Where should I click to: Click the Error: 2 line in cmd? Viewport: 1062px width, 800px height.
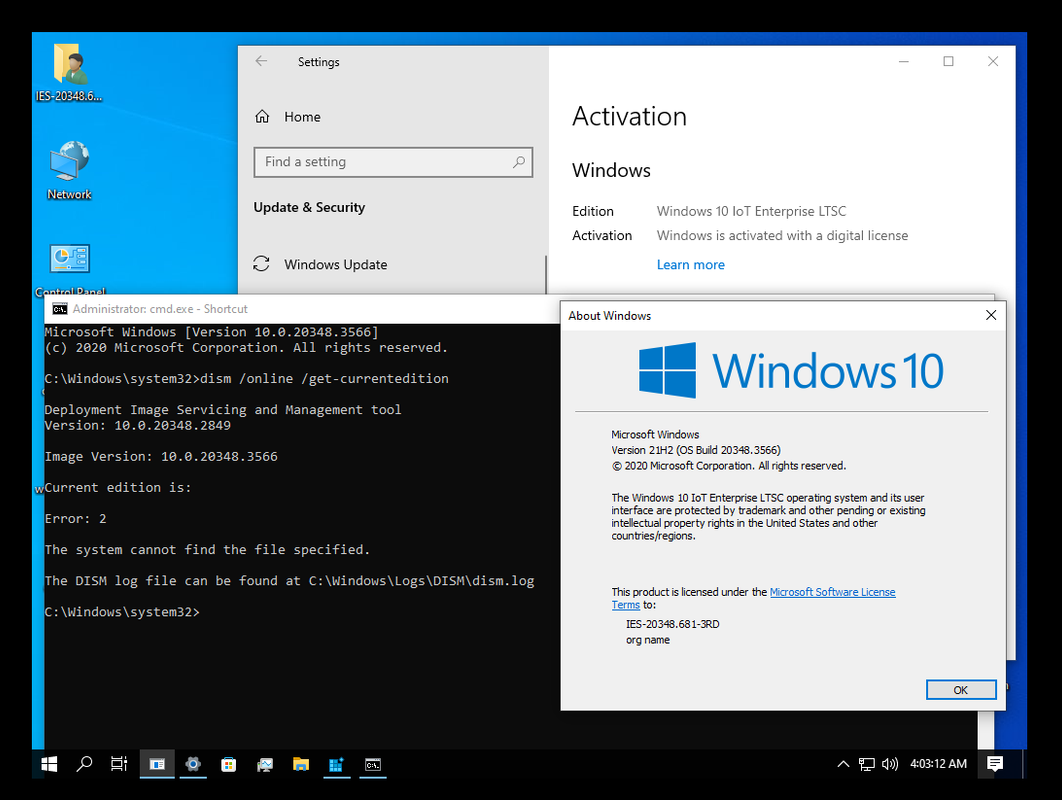point(75,519)
